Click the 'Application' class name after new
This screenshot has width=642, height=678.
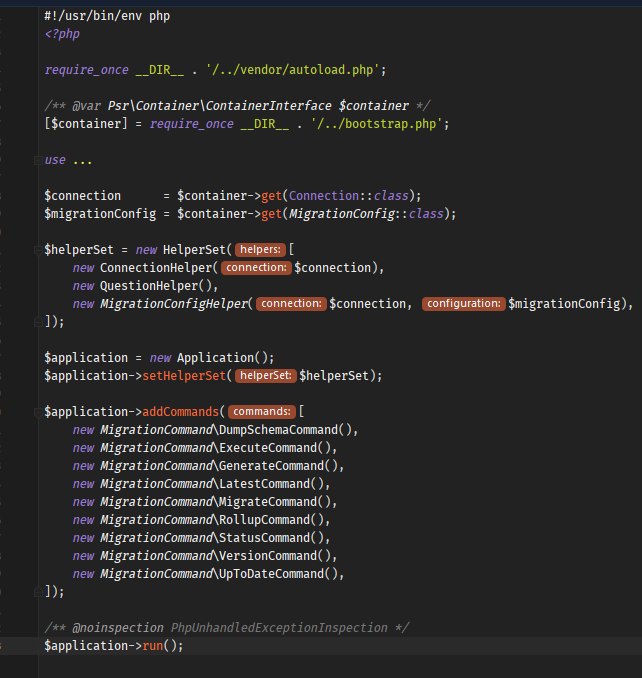[216, 358]
